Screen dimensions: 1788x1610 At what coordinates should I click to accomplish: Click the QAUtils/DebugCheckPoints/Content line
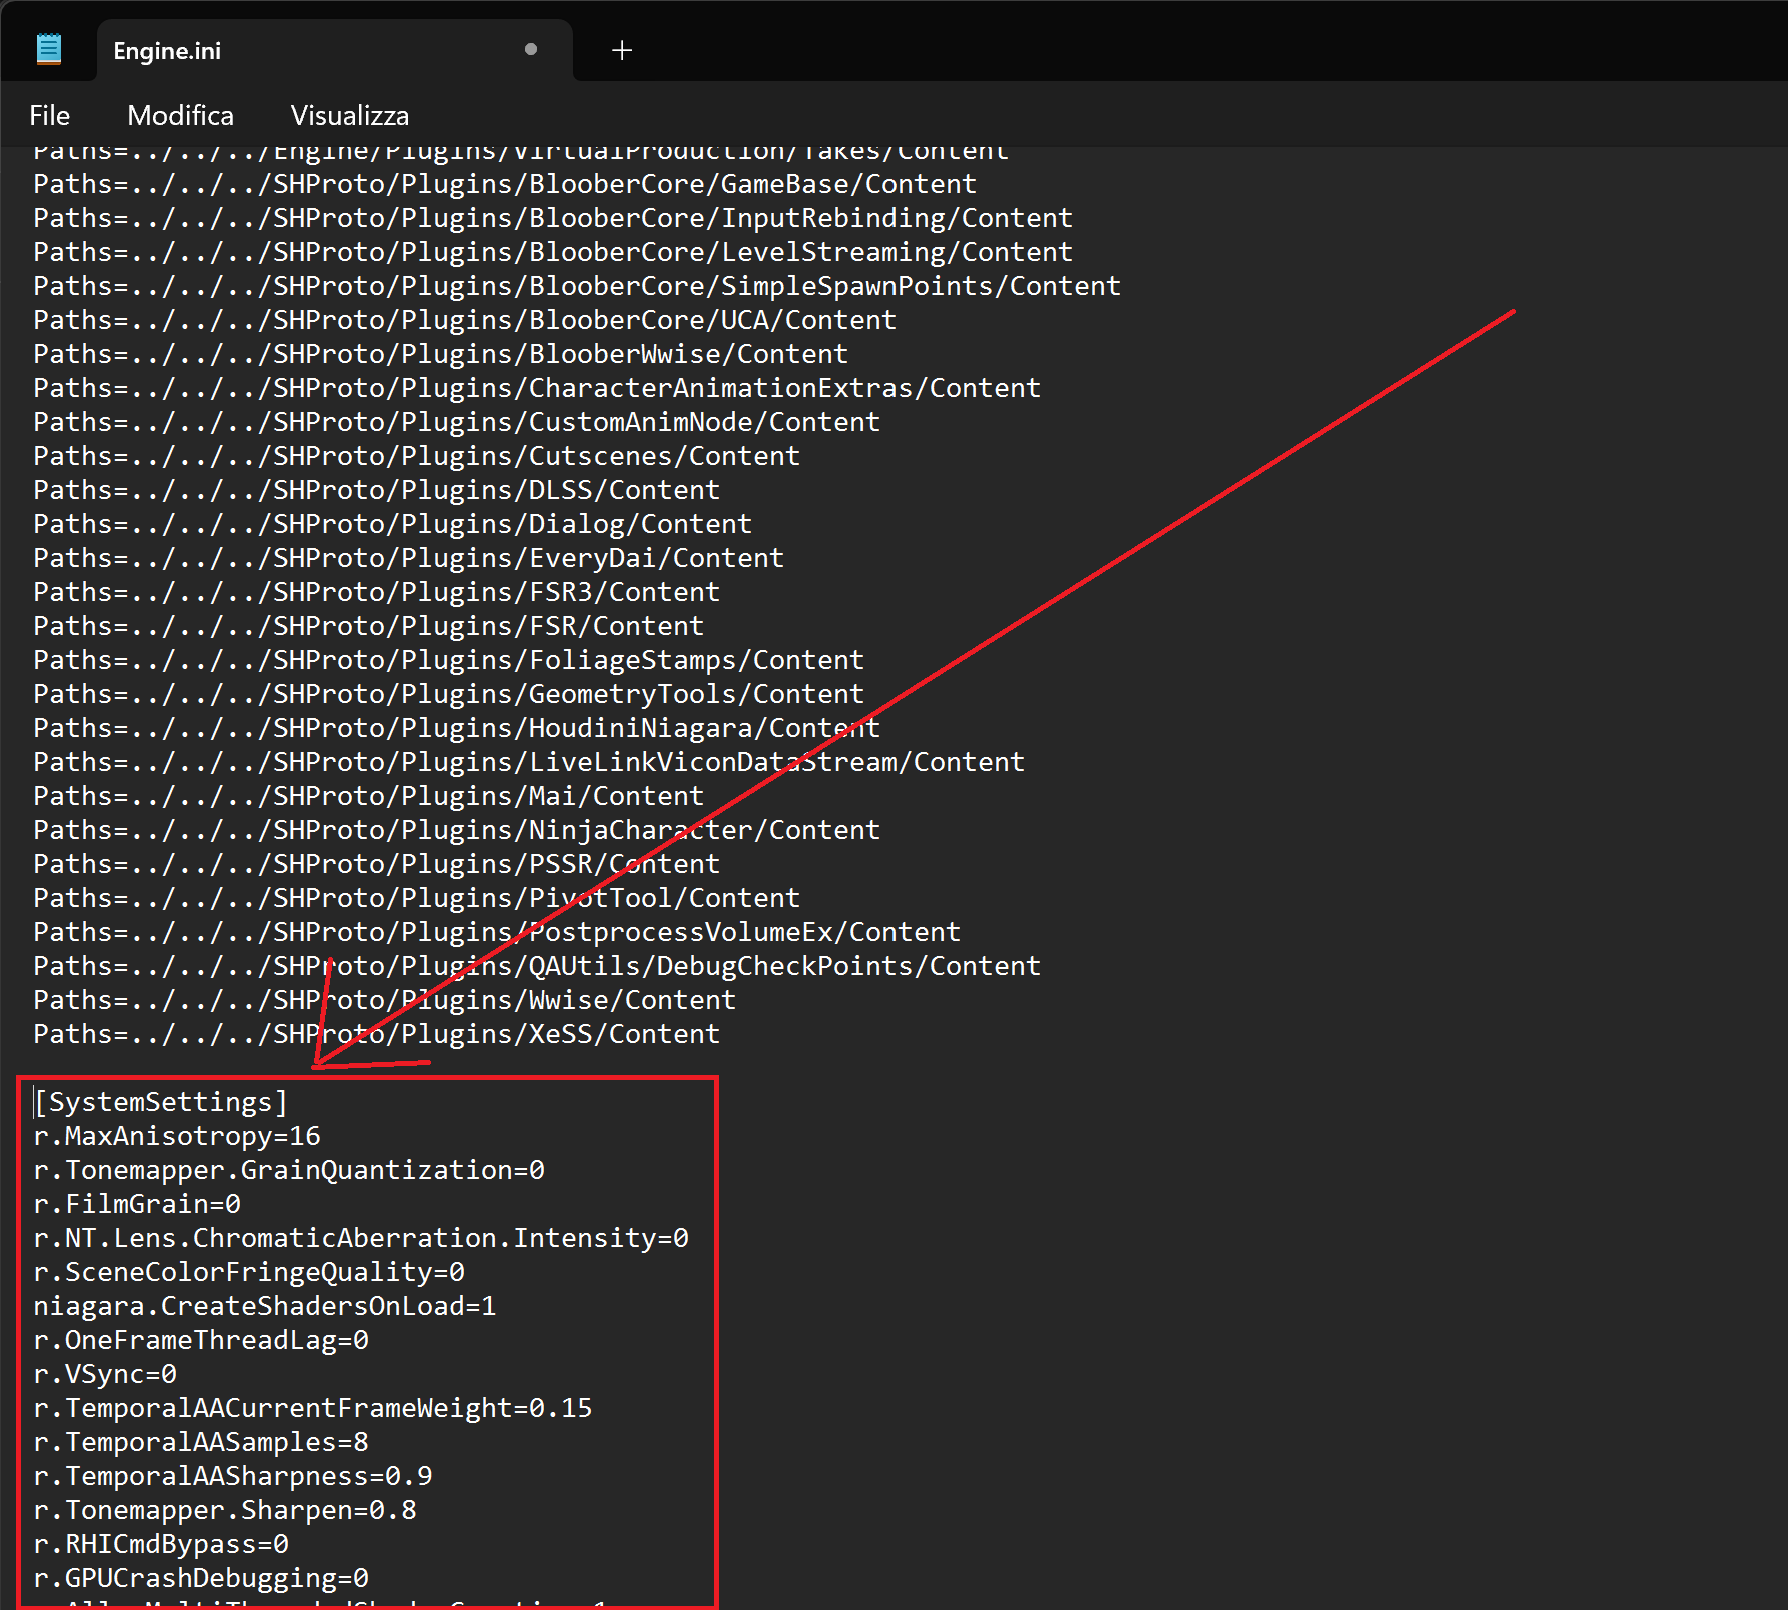point(537,966)
